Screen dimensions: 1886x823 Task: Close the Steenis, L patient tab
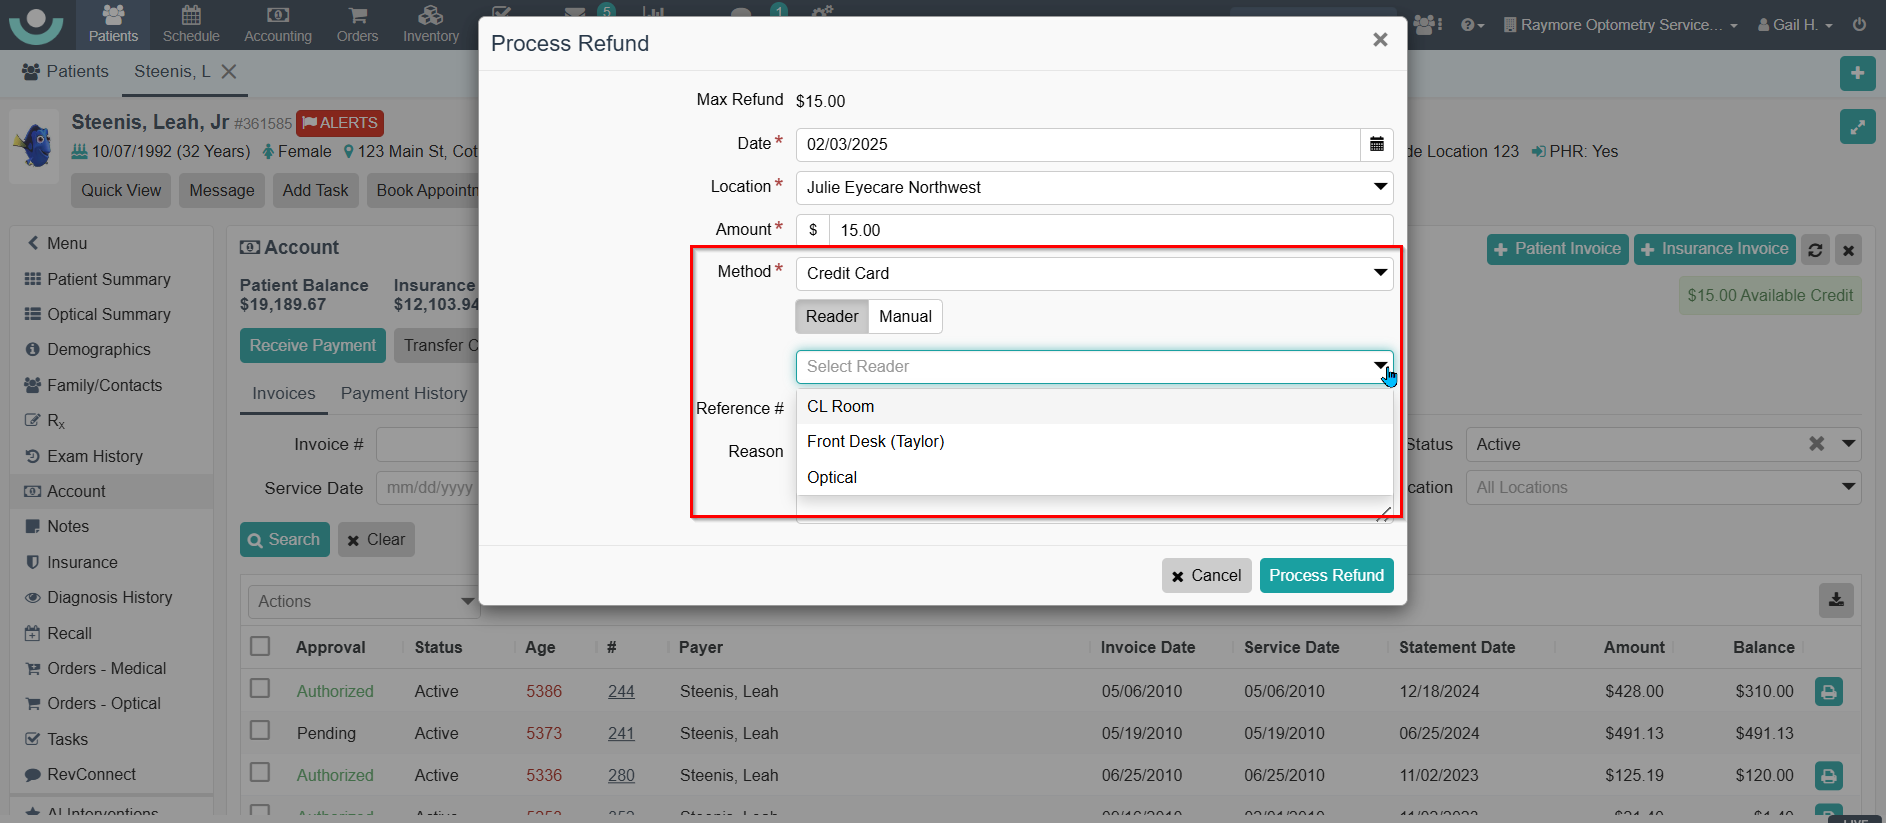[x=229, y=72]
